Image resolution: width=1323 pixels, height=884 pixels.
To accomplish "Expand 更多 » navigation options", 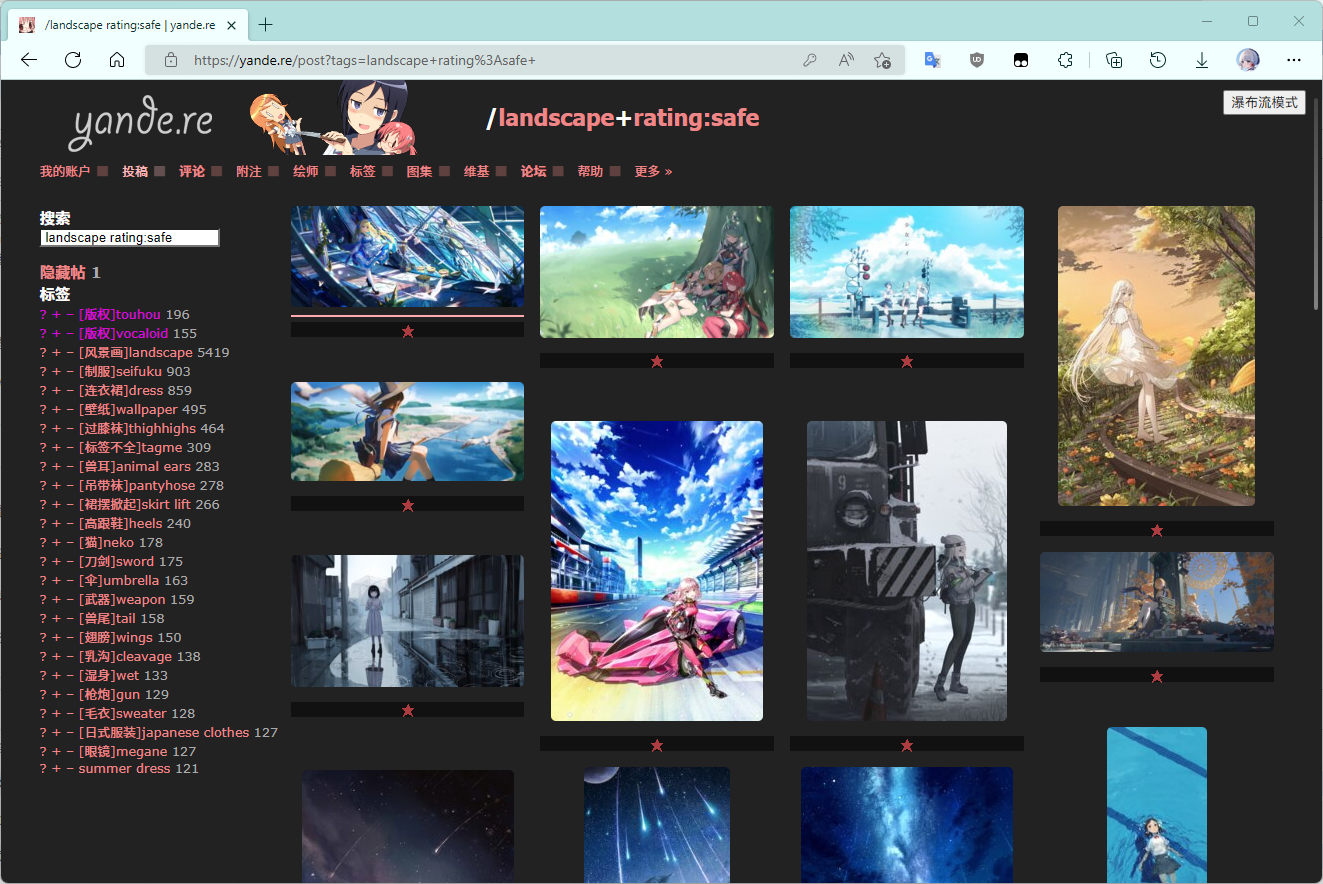I will 653,171.
